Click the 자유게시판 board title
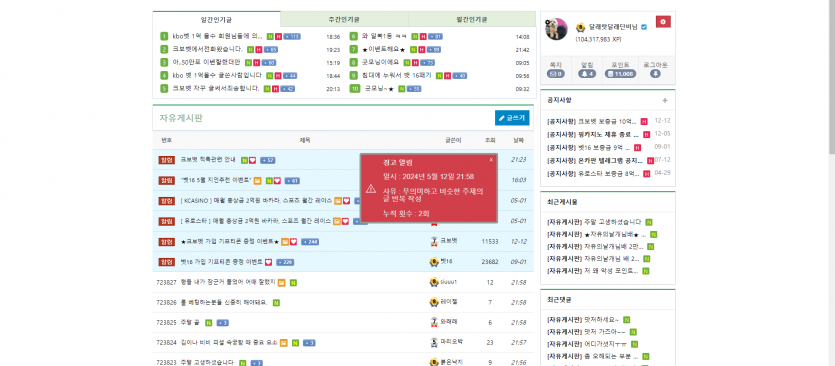Viewport: 835px width, 366px height. pos(181,118)
